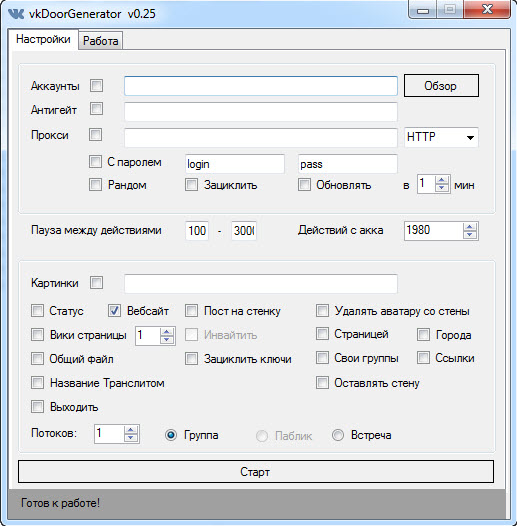Increase the Вики страницы count
517x526 pixels.
tap(167, 332)
